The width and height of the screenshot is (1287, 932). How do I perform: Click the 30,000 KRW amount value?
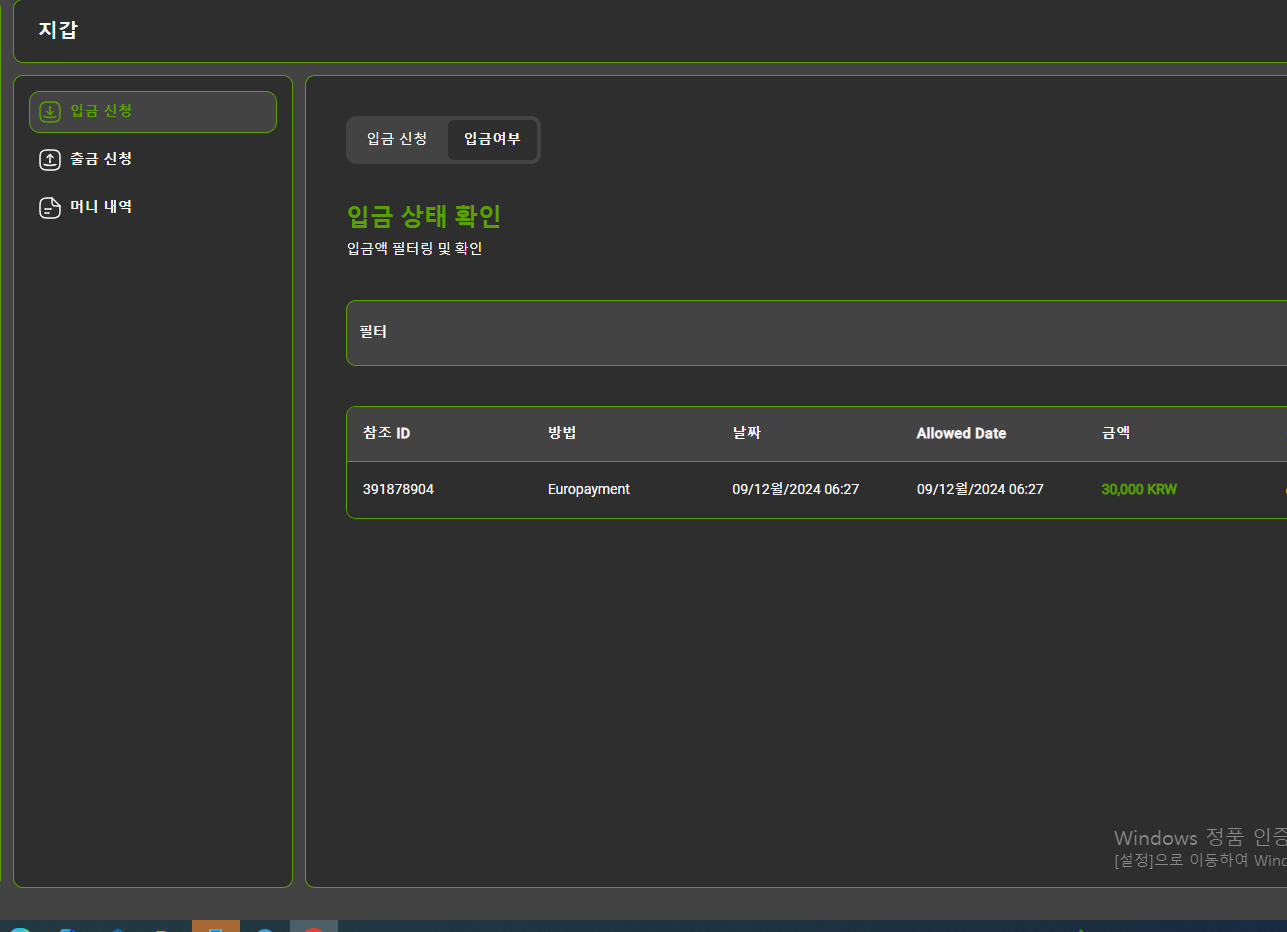1138,489
